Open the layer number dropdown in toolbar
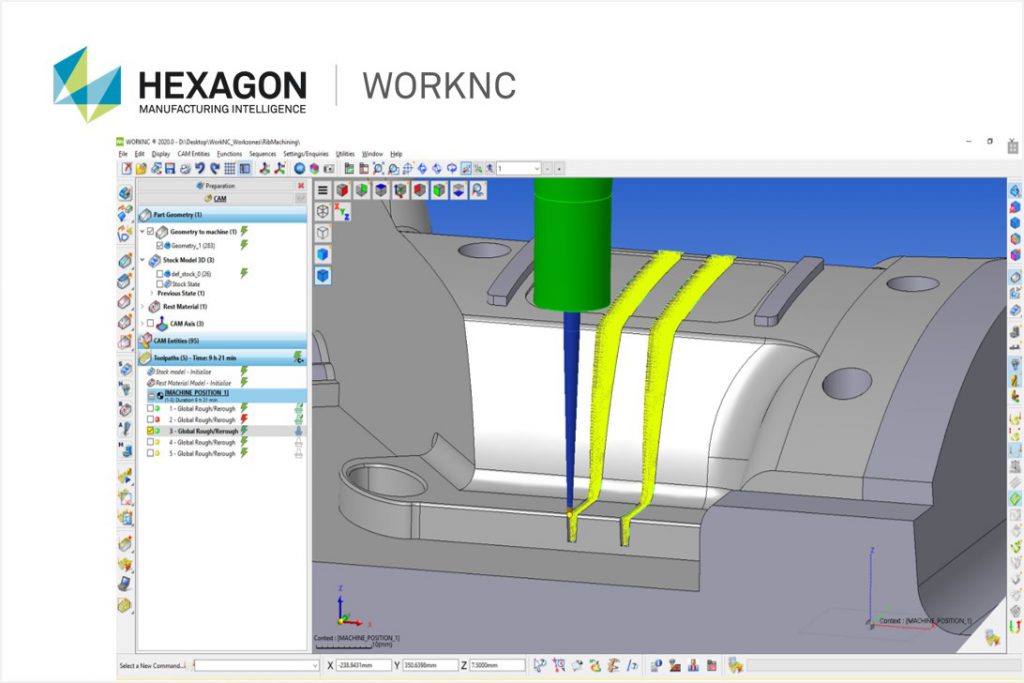The width and height of the screenshot is (1024, 683). point(537,168)
